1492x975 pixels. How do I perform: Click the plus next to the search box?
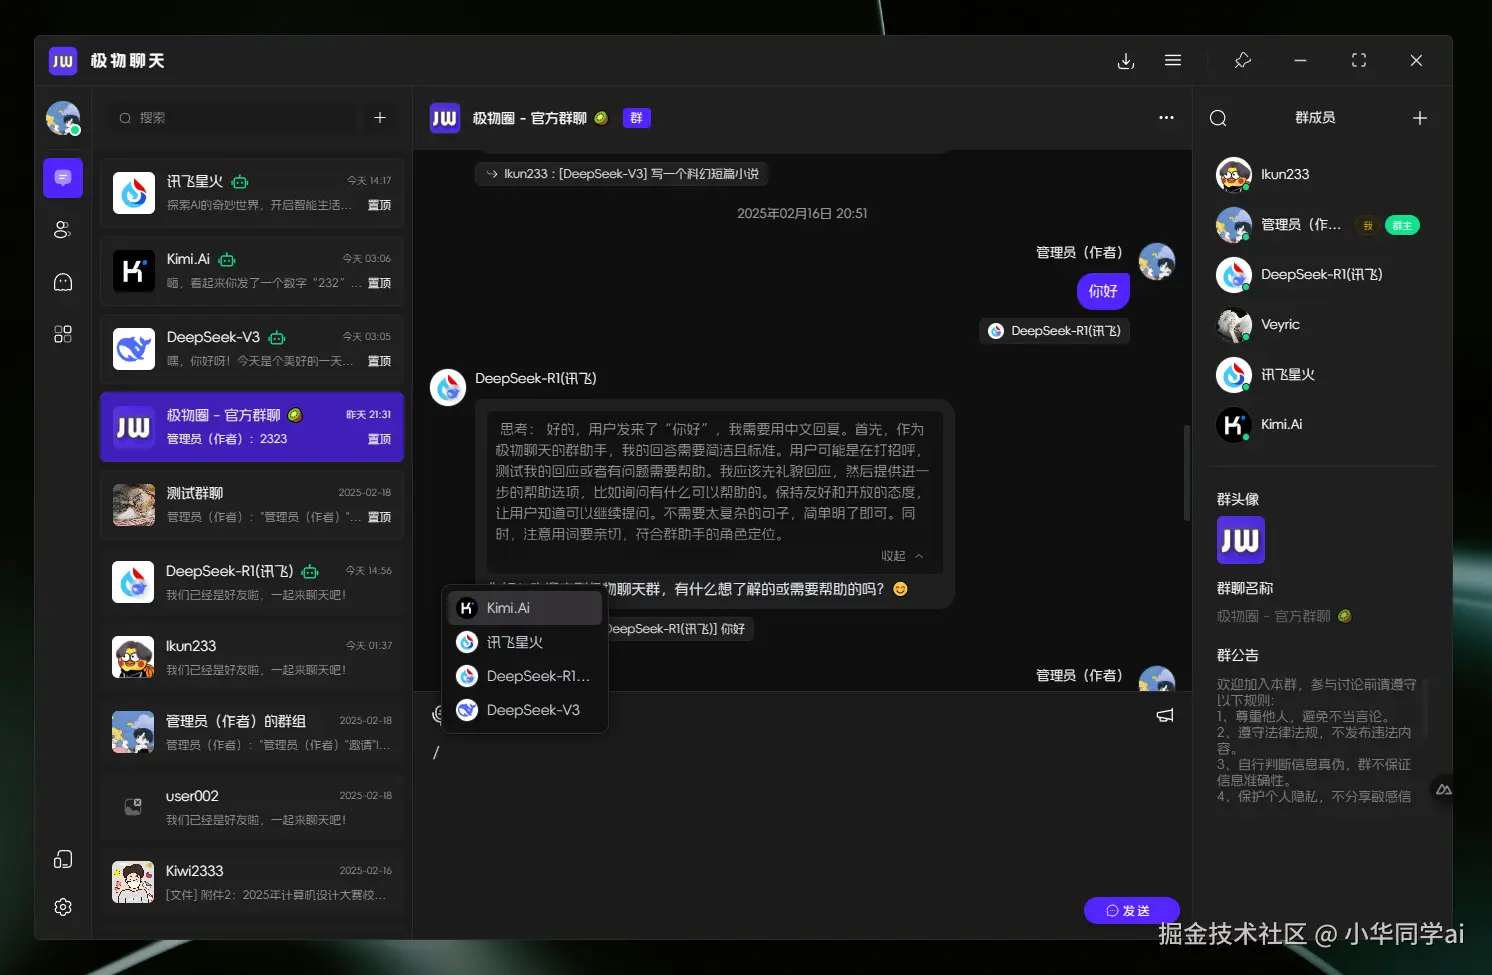380,118
